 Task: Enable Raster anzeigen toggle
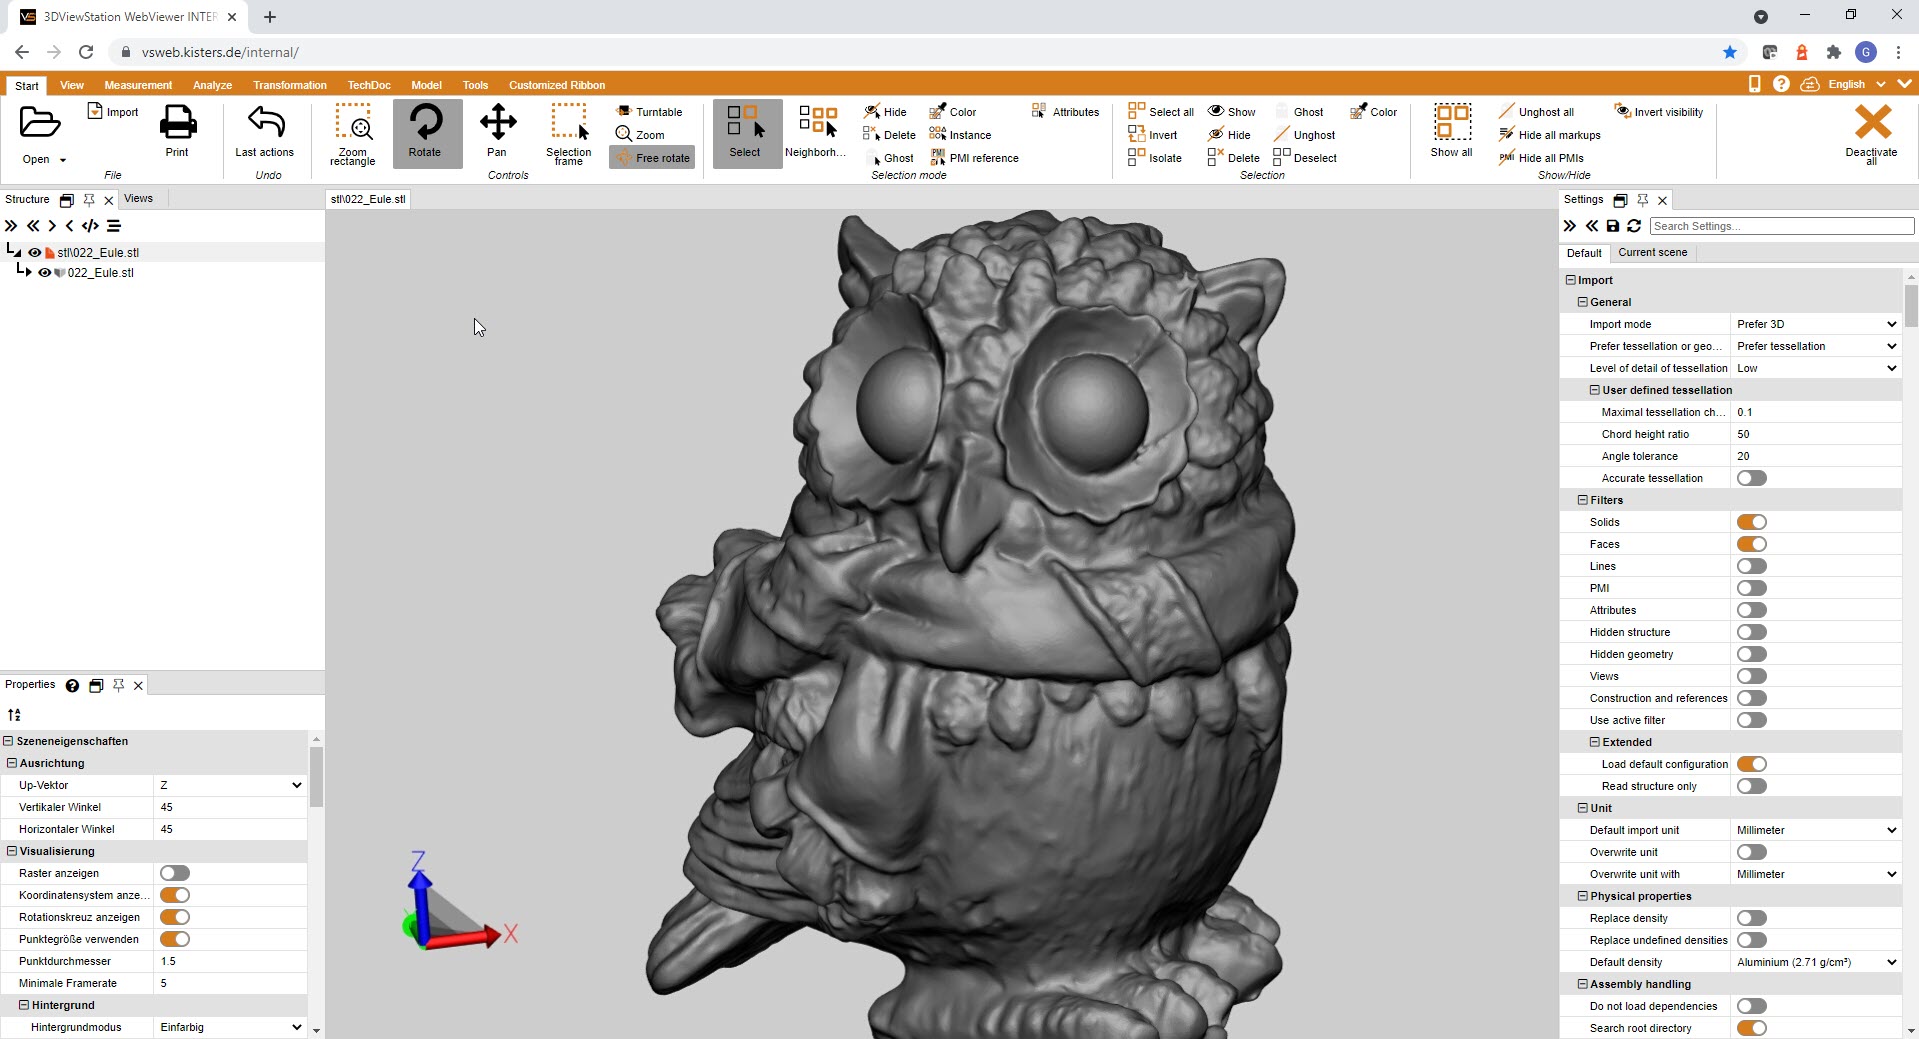click(x=175, y=873)
